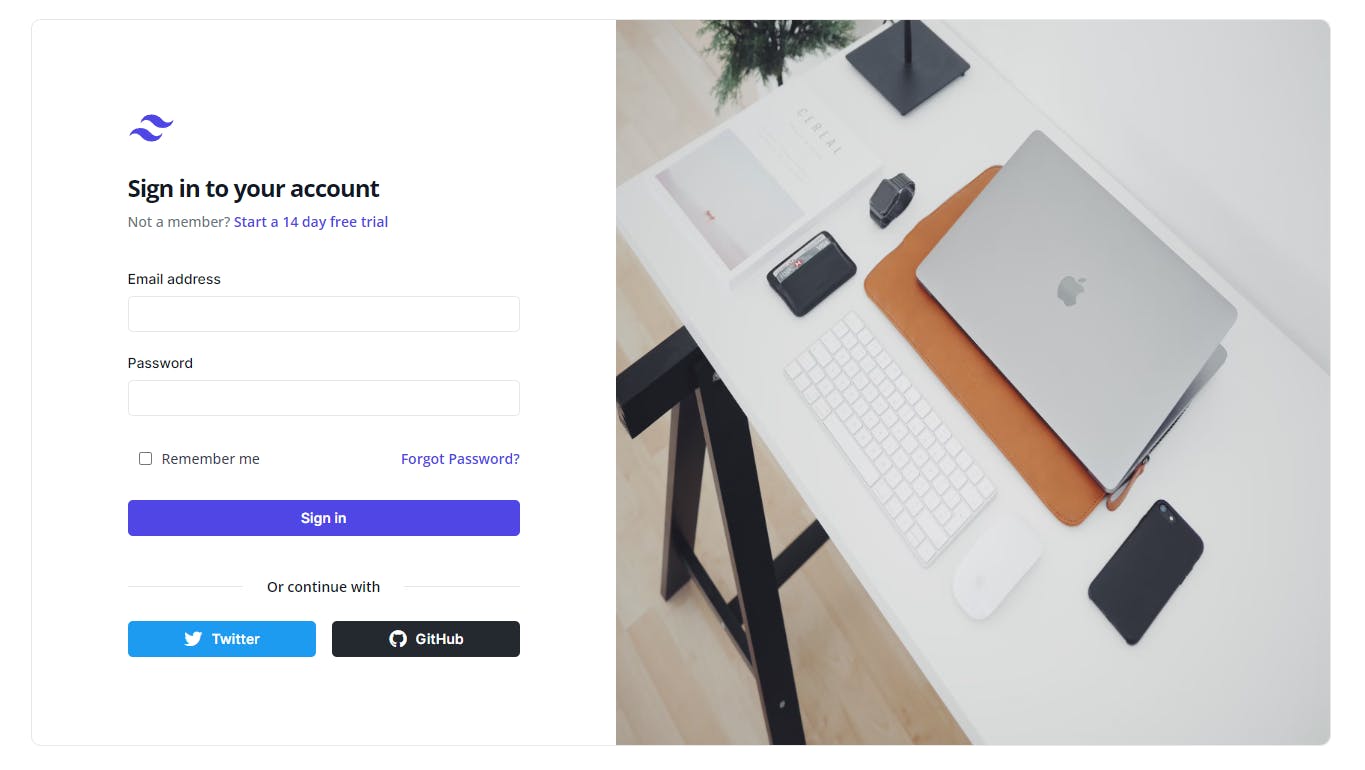Submit using the purple Sign in button

324,518
